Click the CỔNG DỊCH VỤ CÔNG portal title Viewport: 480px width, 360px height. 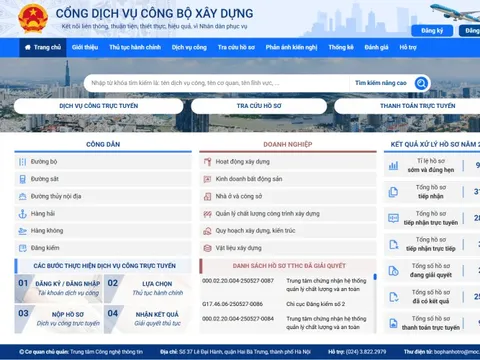(154, 13)
